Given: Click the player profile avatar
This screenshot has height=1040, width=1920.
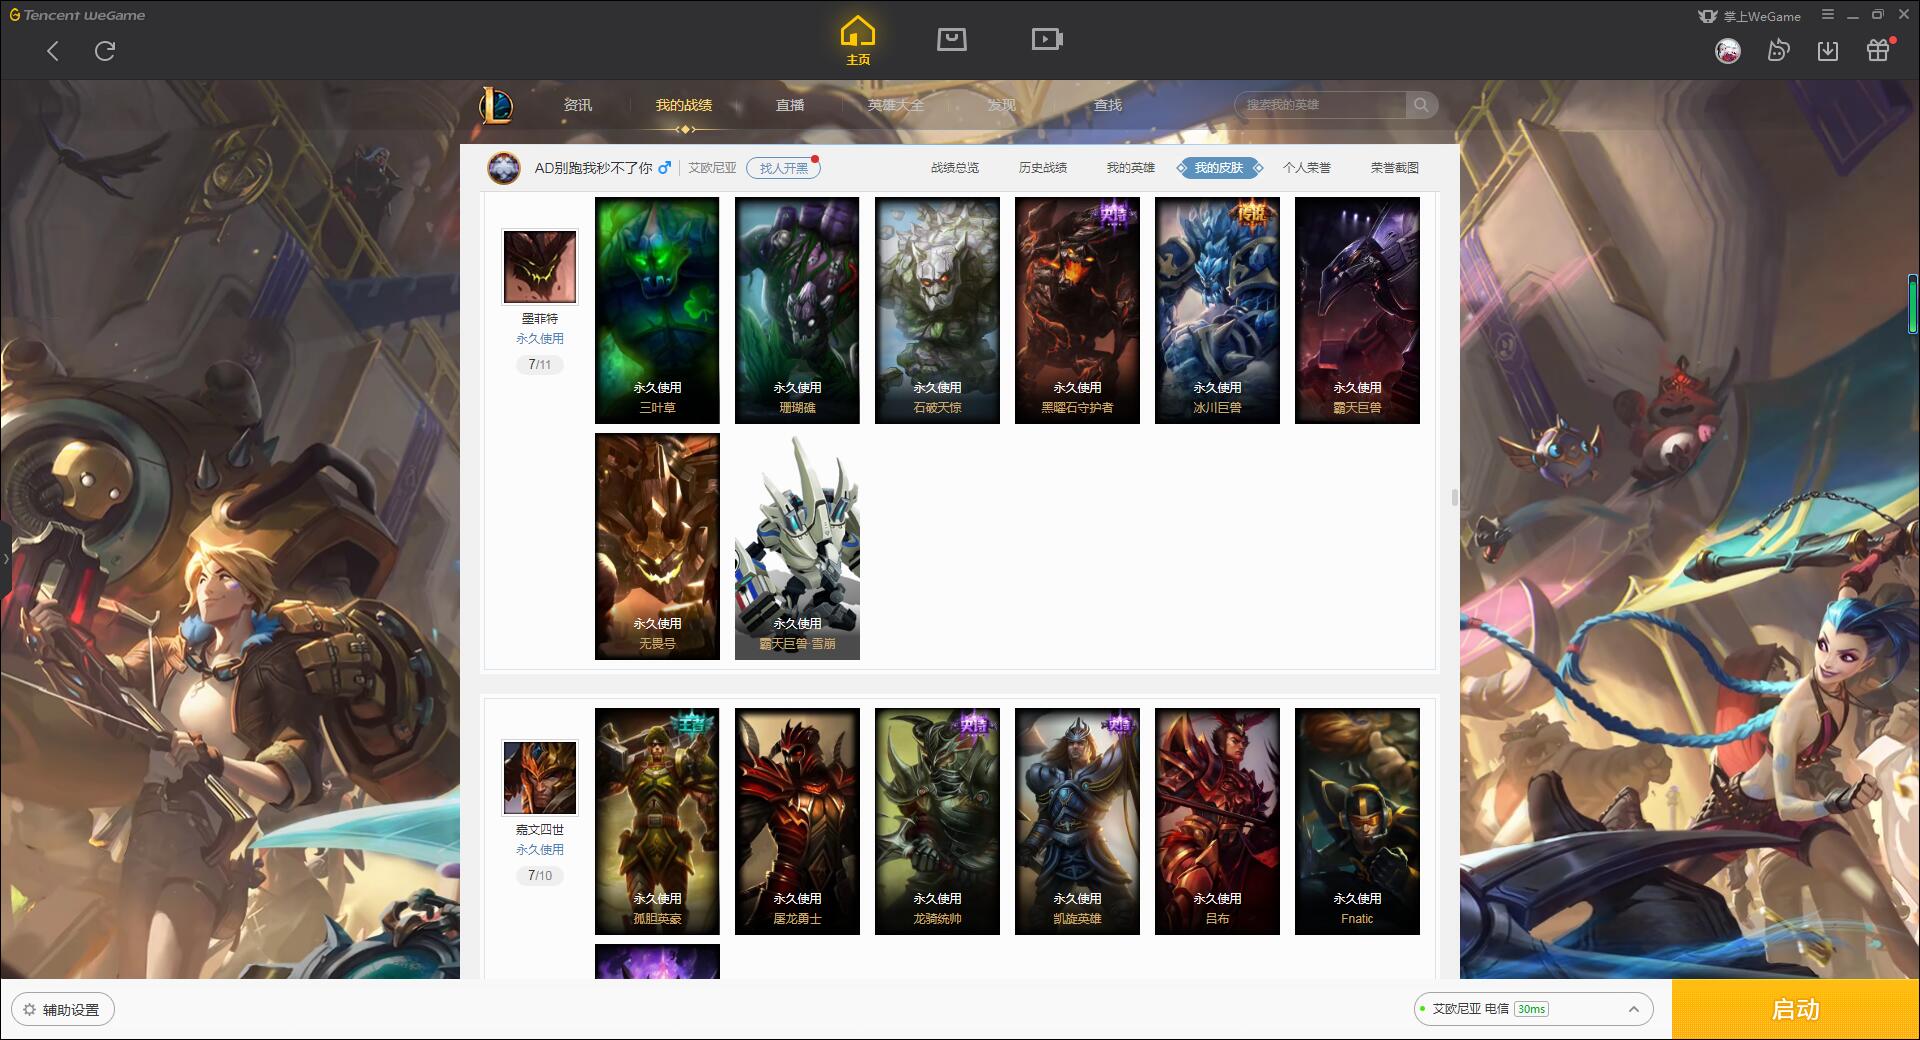Looking at the screenshot, I should (x=504, y=168).
